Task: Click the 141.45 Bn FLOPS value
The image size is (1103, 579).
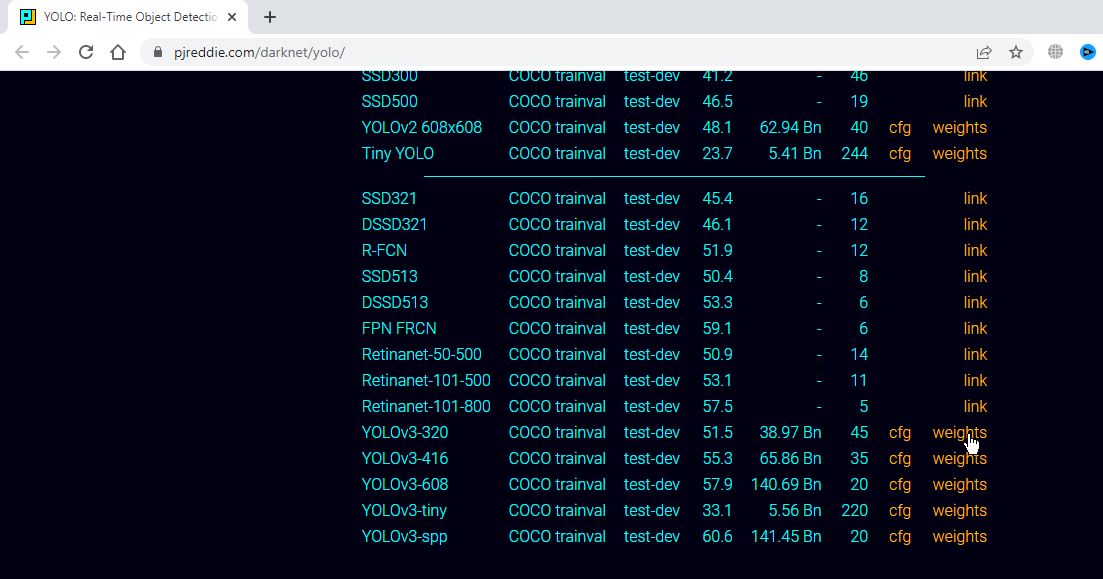Action: pyautogui.click(x=786, y=537)
